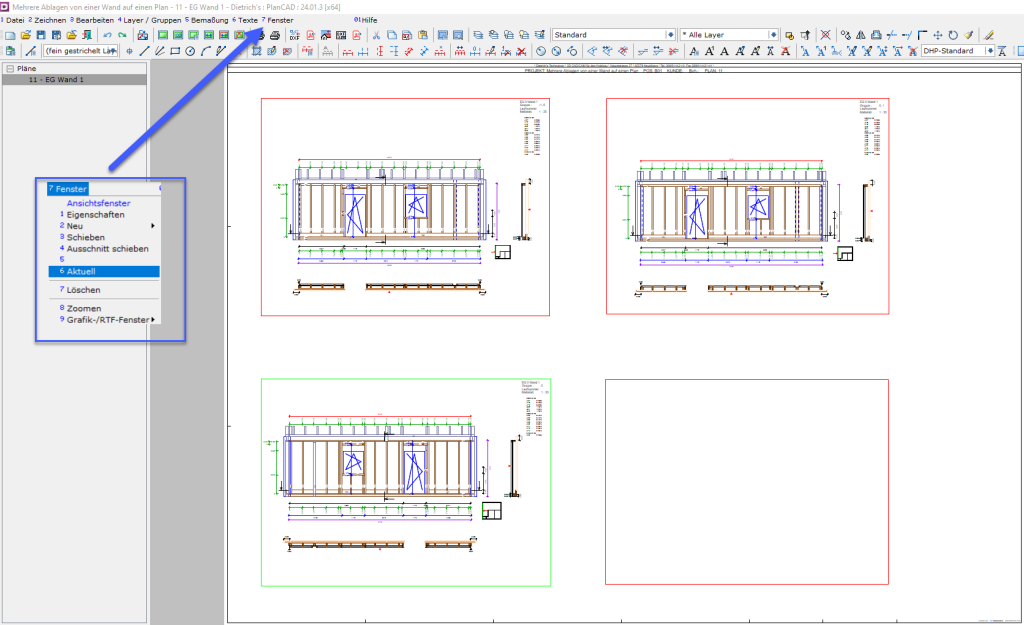This screenshot has width=1024, height=625.
Task: Select the 11 - EG Wand 1 plan
Action: tap(57, 79)
